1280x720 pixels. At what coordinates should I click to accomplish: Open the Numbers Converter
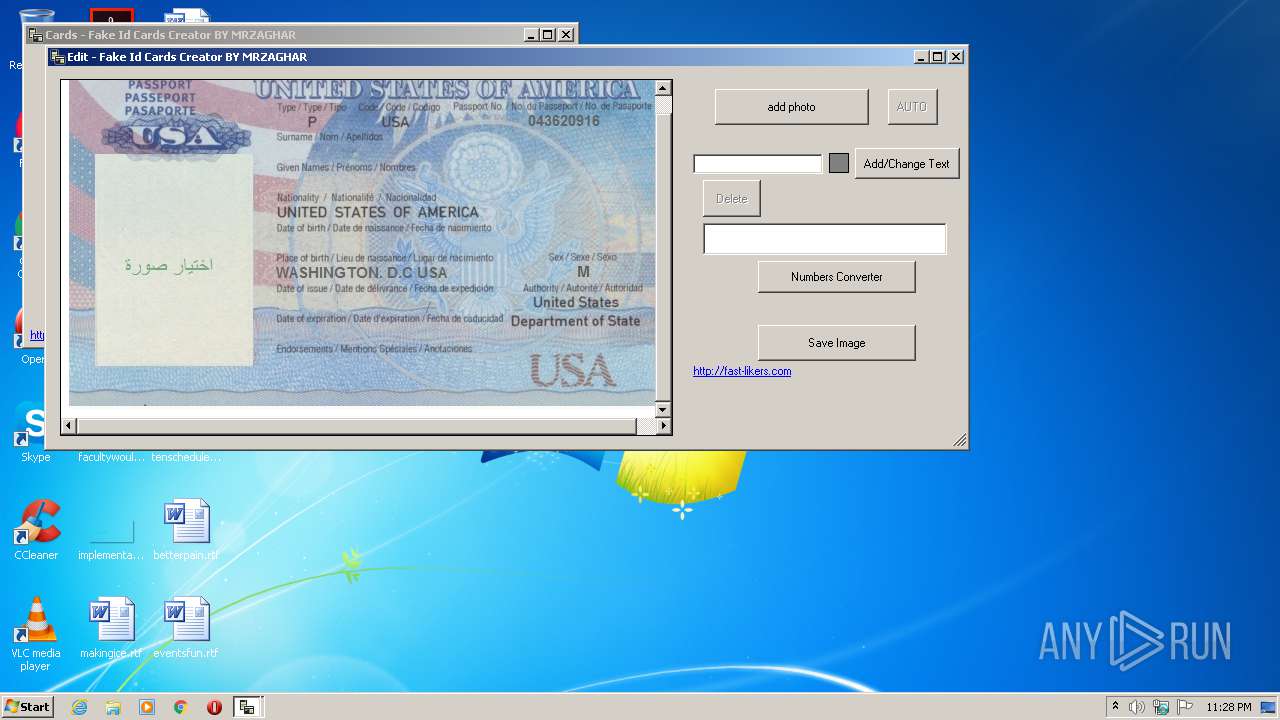(x=836, y=277)
